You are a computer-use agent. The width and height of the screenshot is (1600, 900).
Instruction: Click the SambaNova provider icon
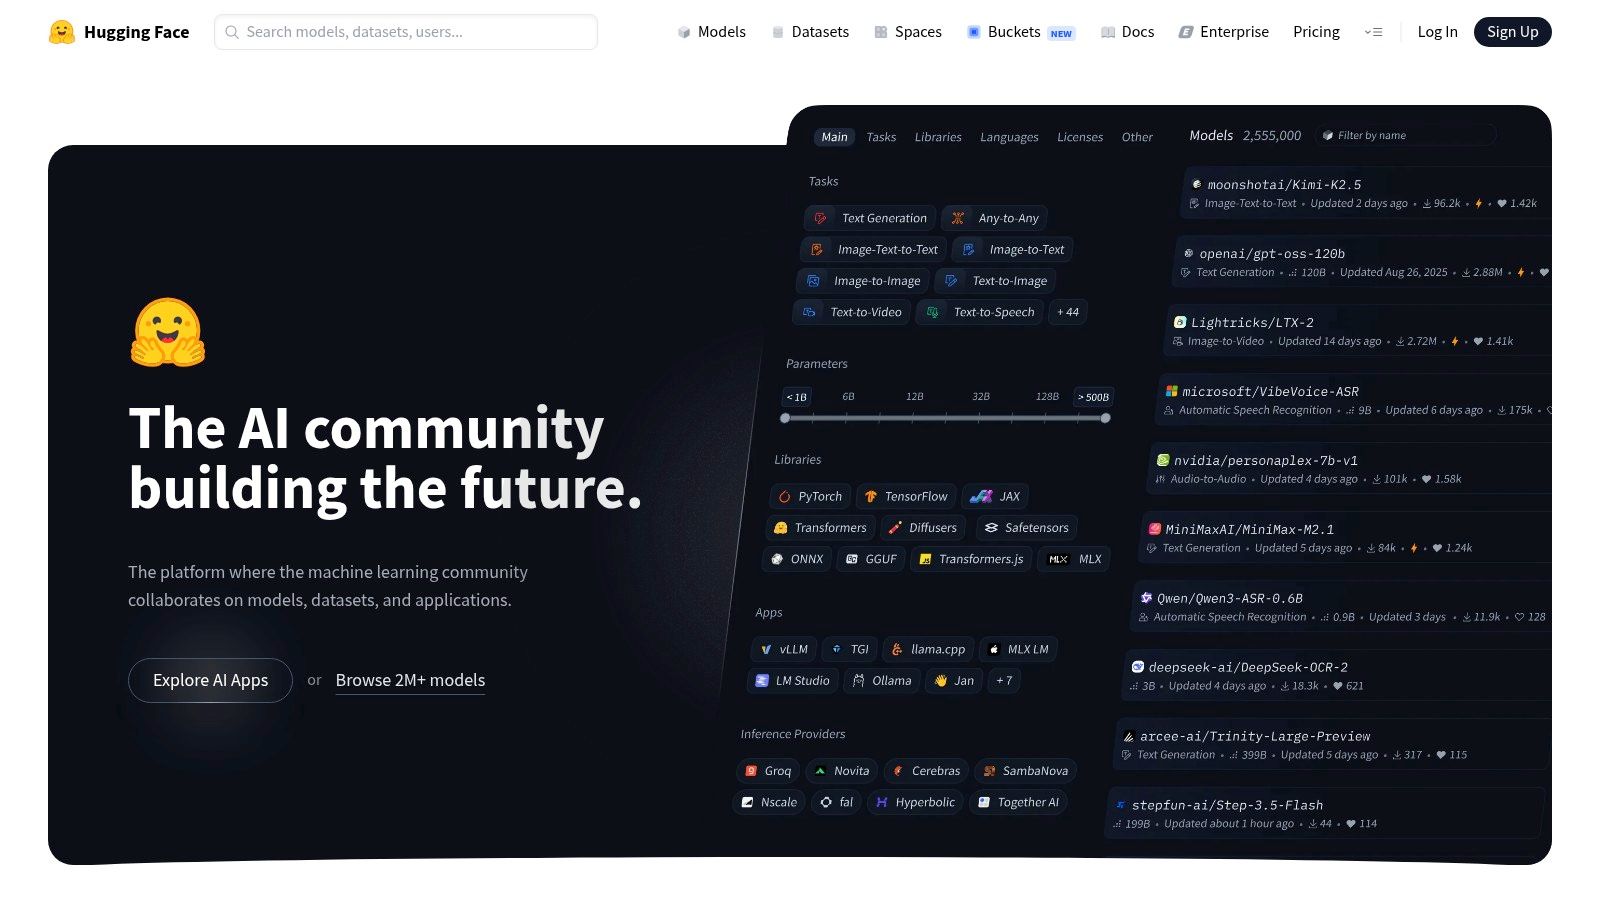tap(989, 771)
